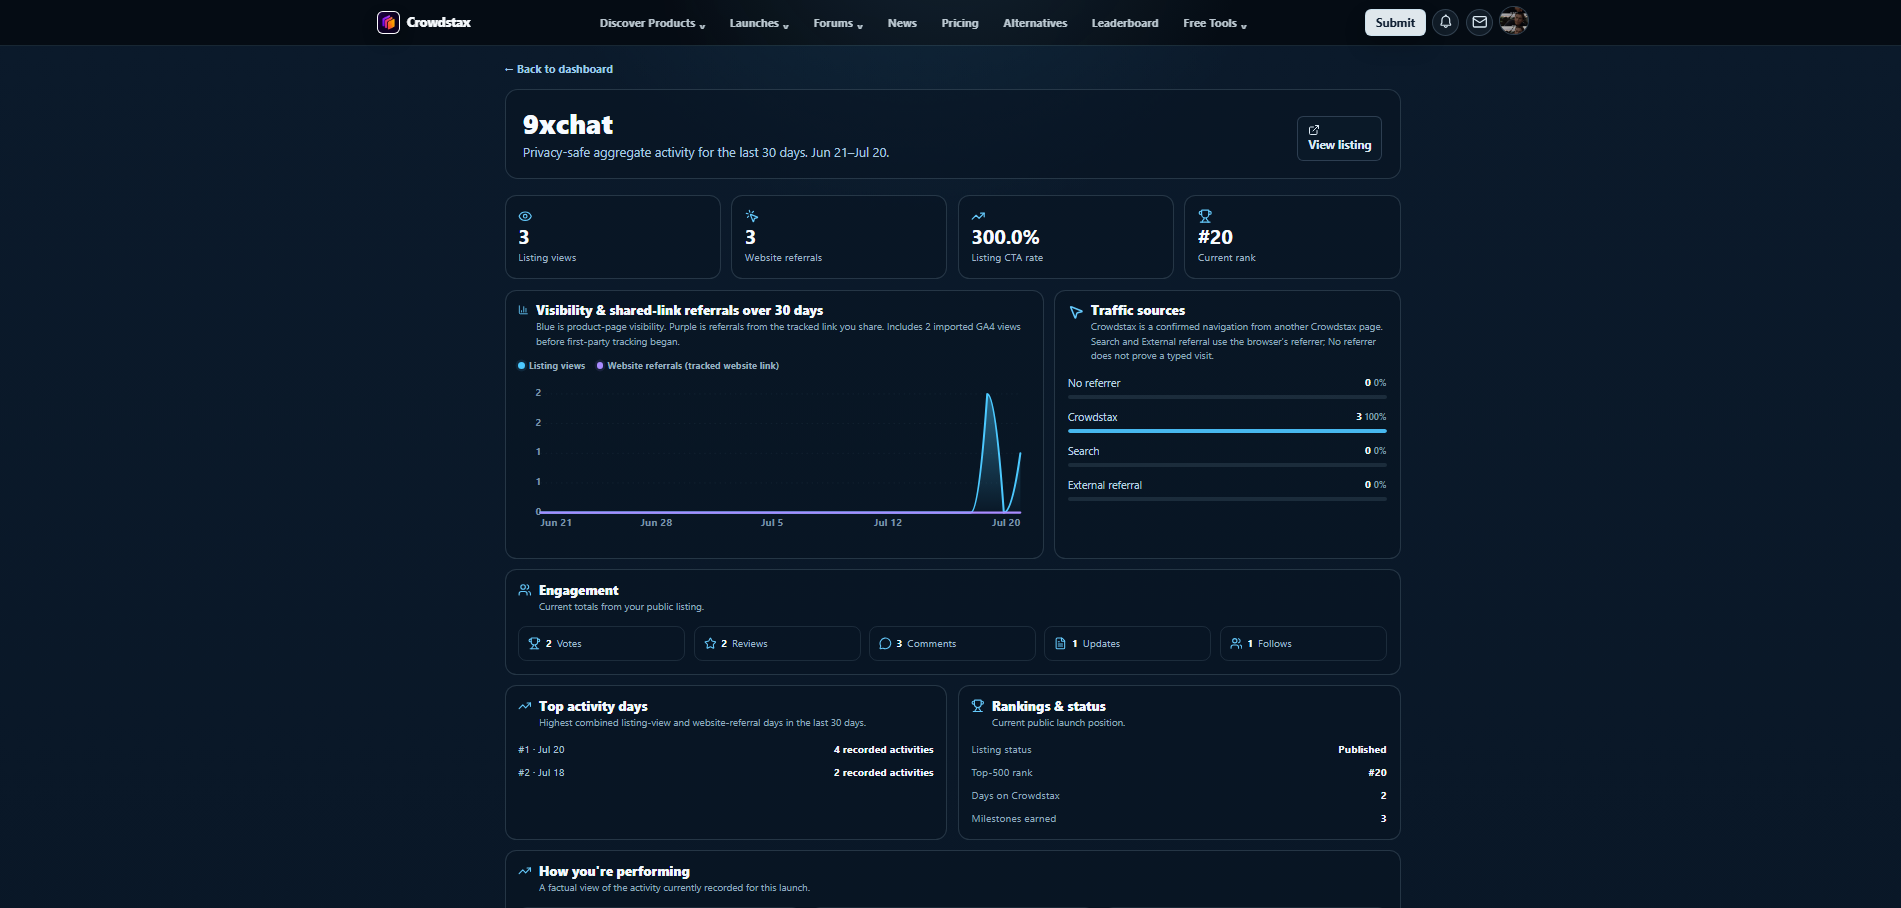Open the notifications bell icon

tap(1445, 22)
